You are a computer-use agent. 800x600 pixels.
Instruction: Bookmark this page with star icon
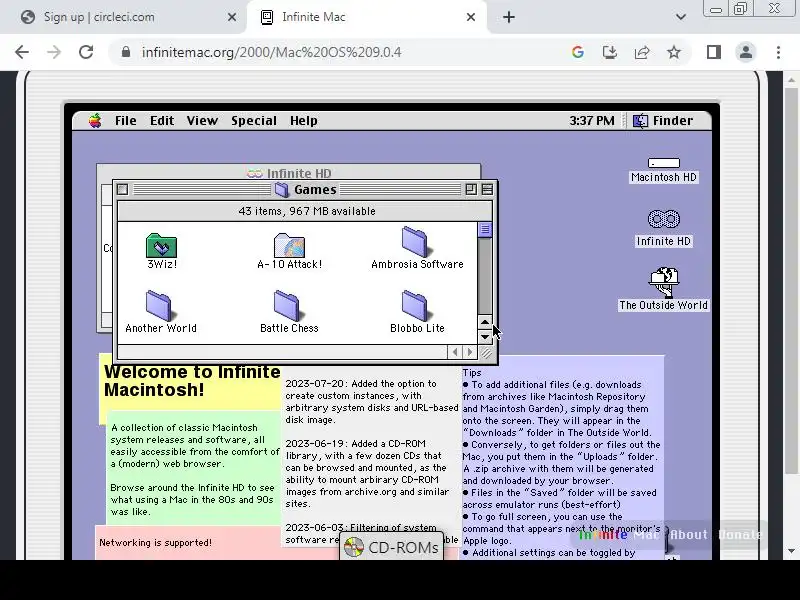tap(674, 52)
